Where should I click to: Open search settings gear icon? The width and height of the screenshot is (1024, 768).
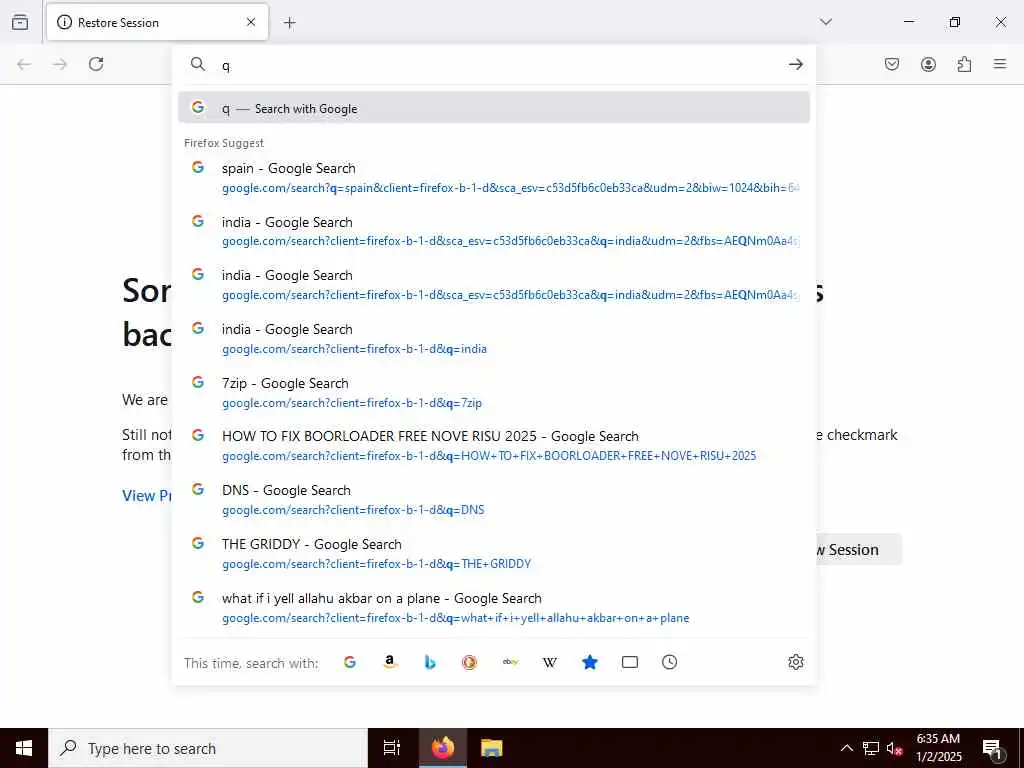tap(795, 662)
